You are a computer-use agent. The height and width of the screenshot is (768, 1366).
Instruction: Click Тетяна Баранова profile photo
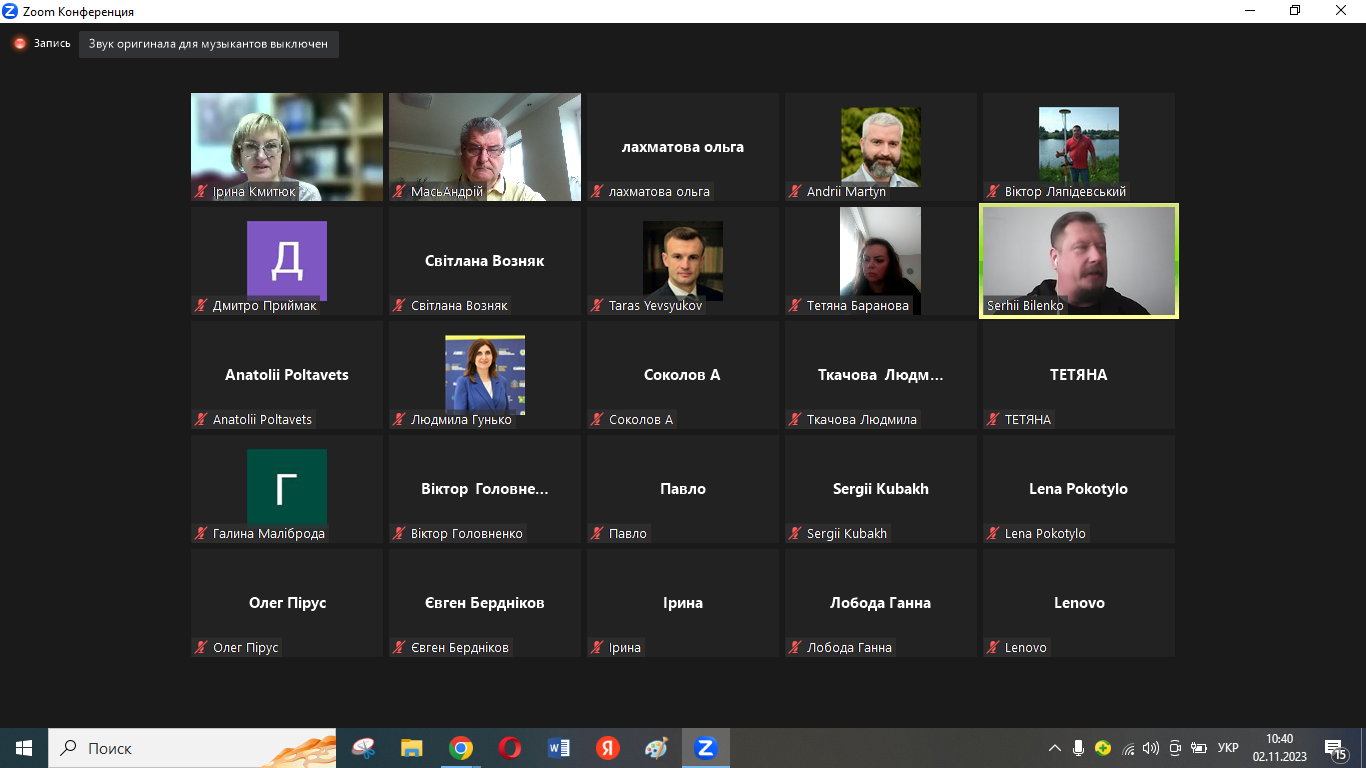[x=881, y=261]
